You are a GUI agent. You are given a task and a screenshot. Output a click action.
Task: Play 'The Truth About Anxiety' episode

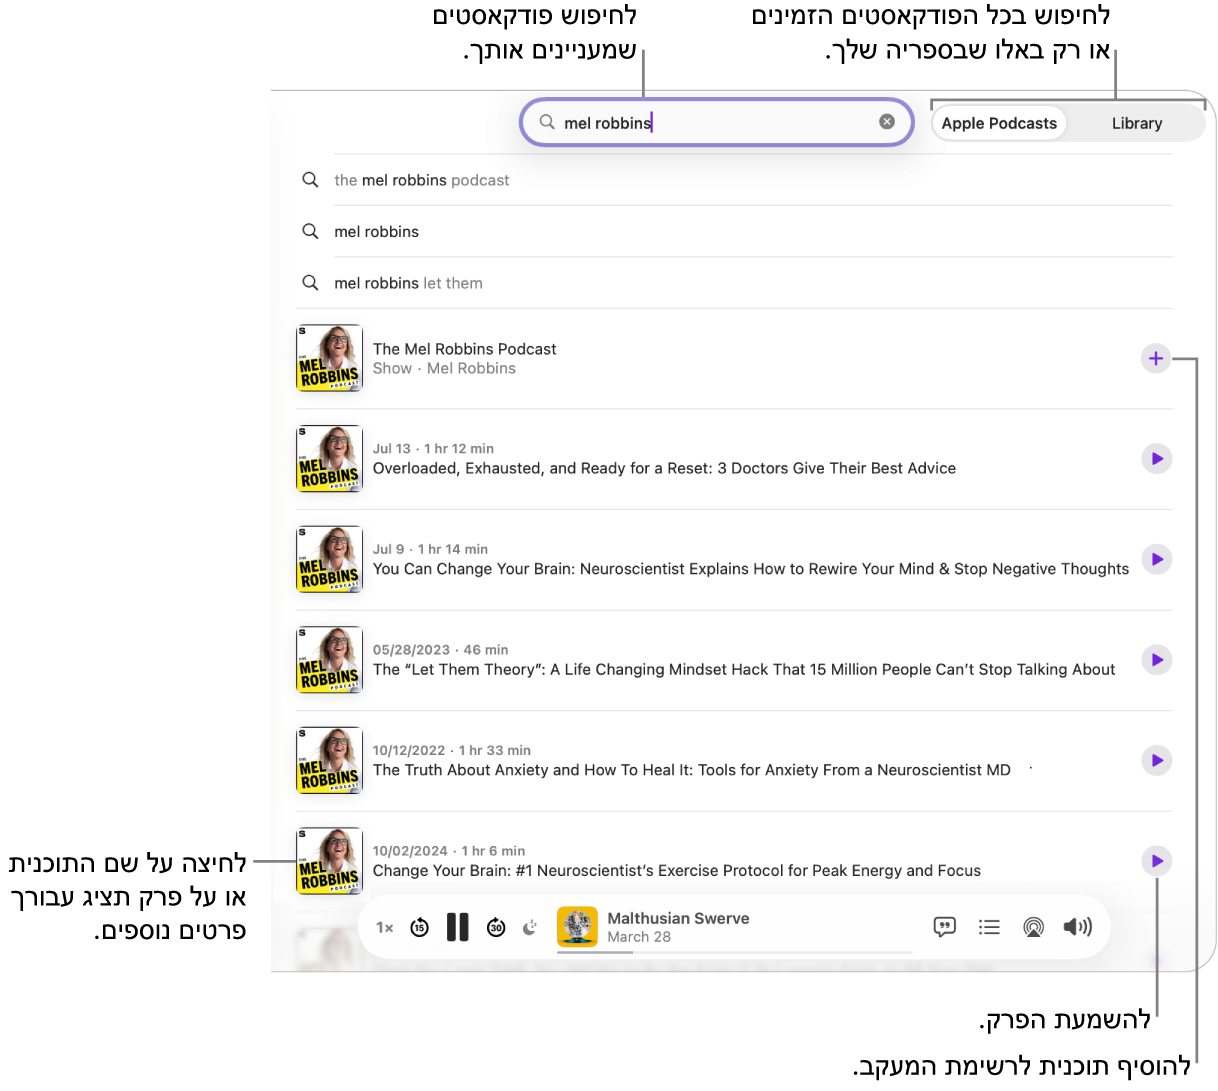coord(1156,760)
